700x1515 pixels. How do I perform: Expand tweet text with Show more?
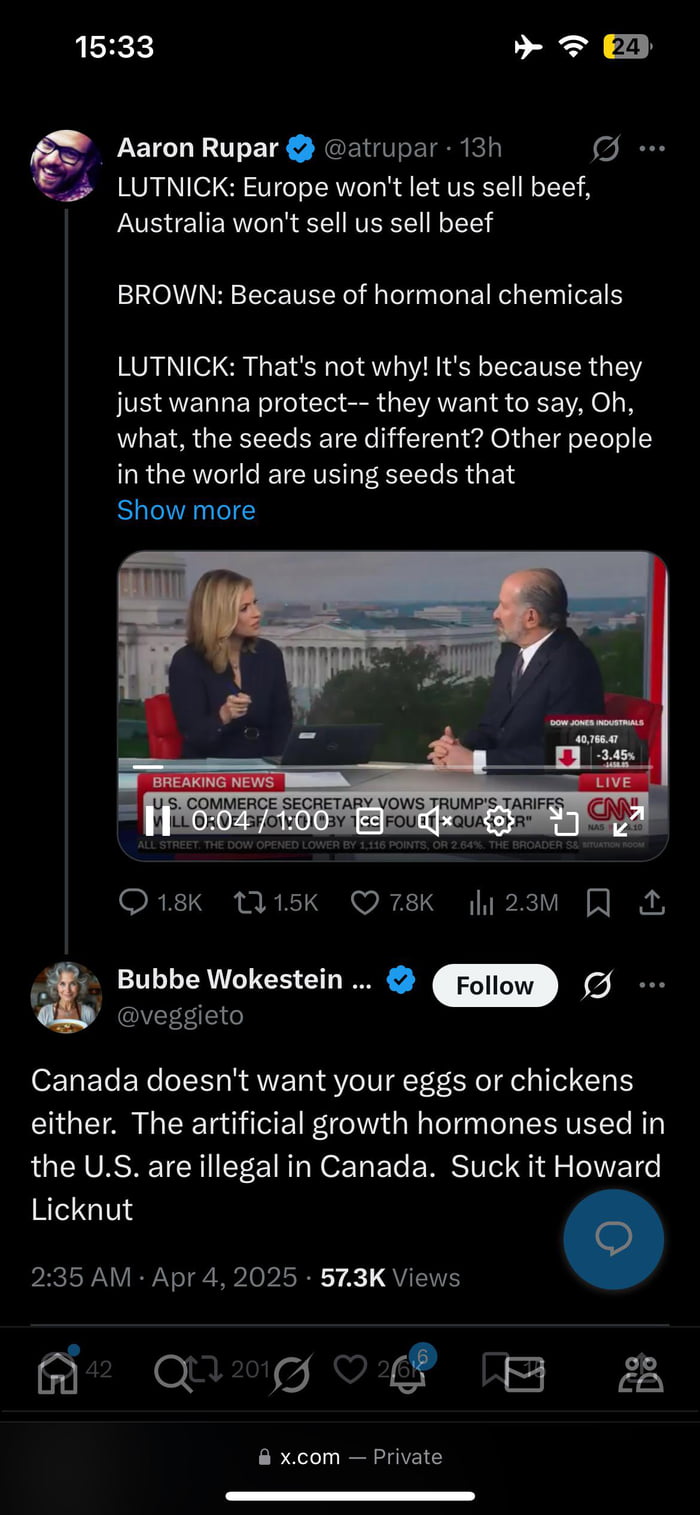tap(186, 510)
